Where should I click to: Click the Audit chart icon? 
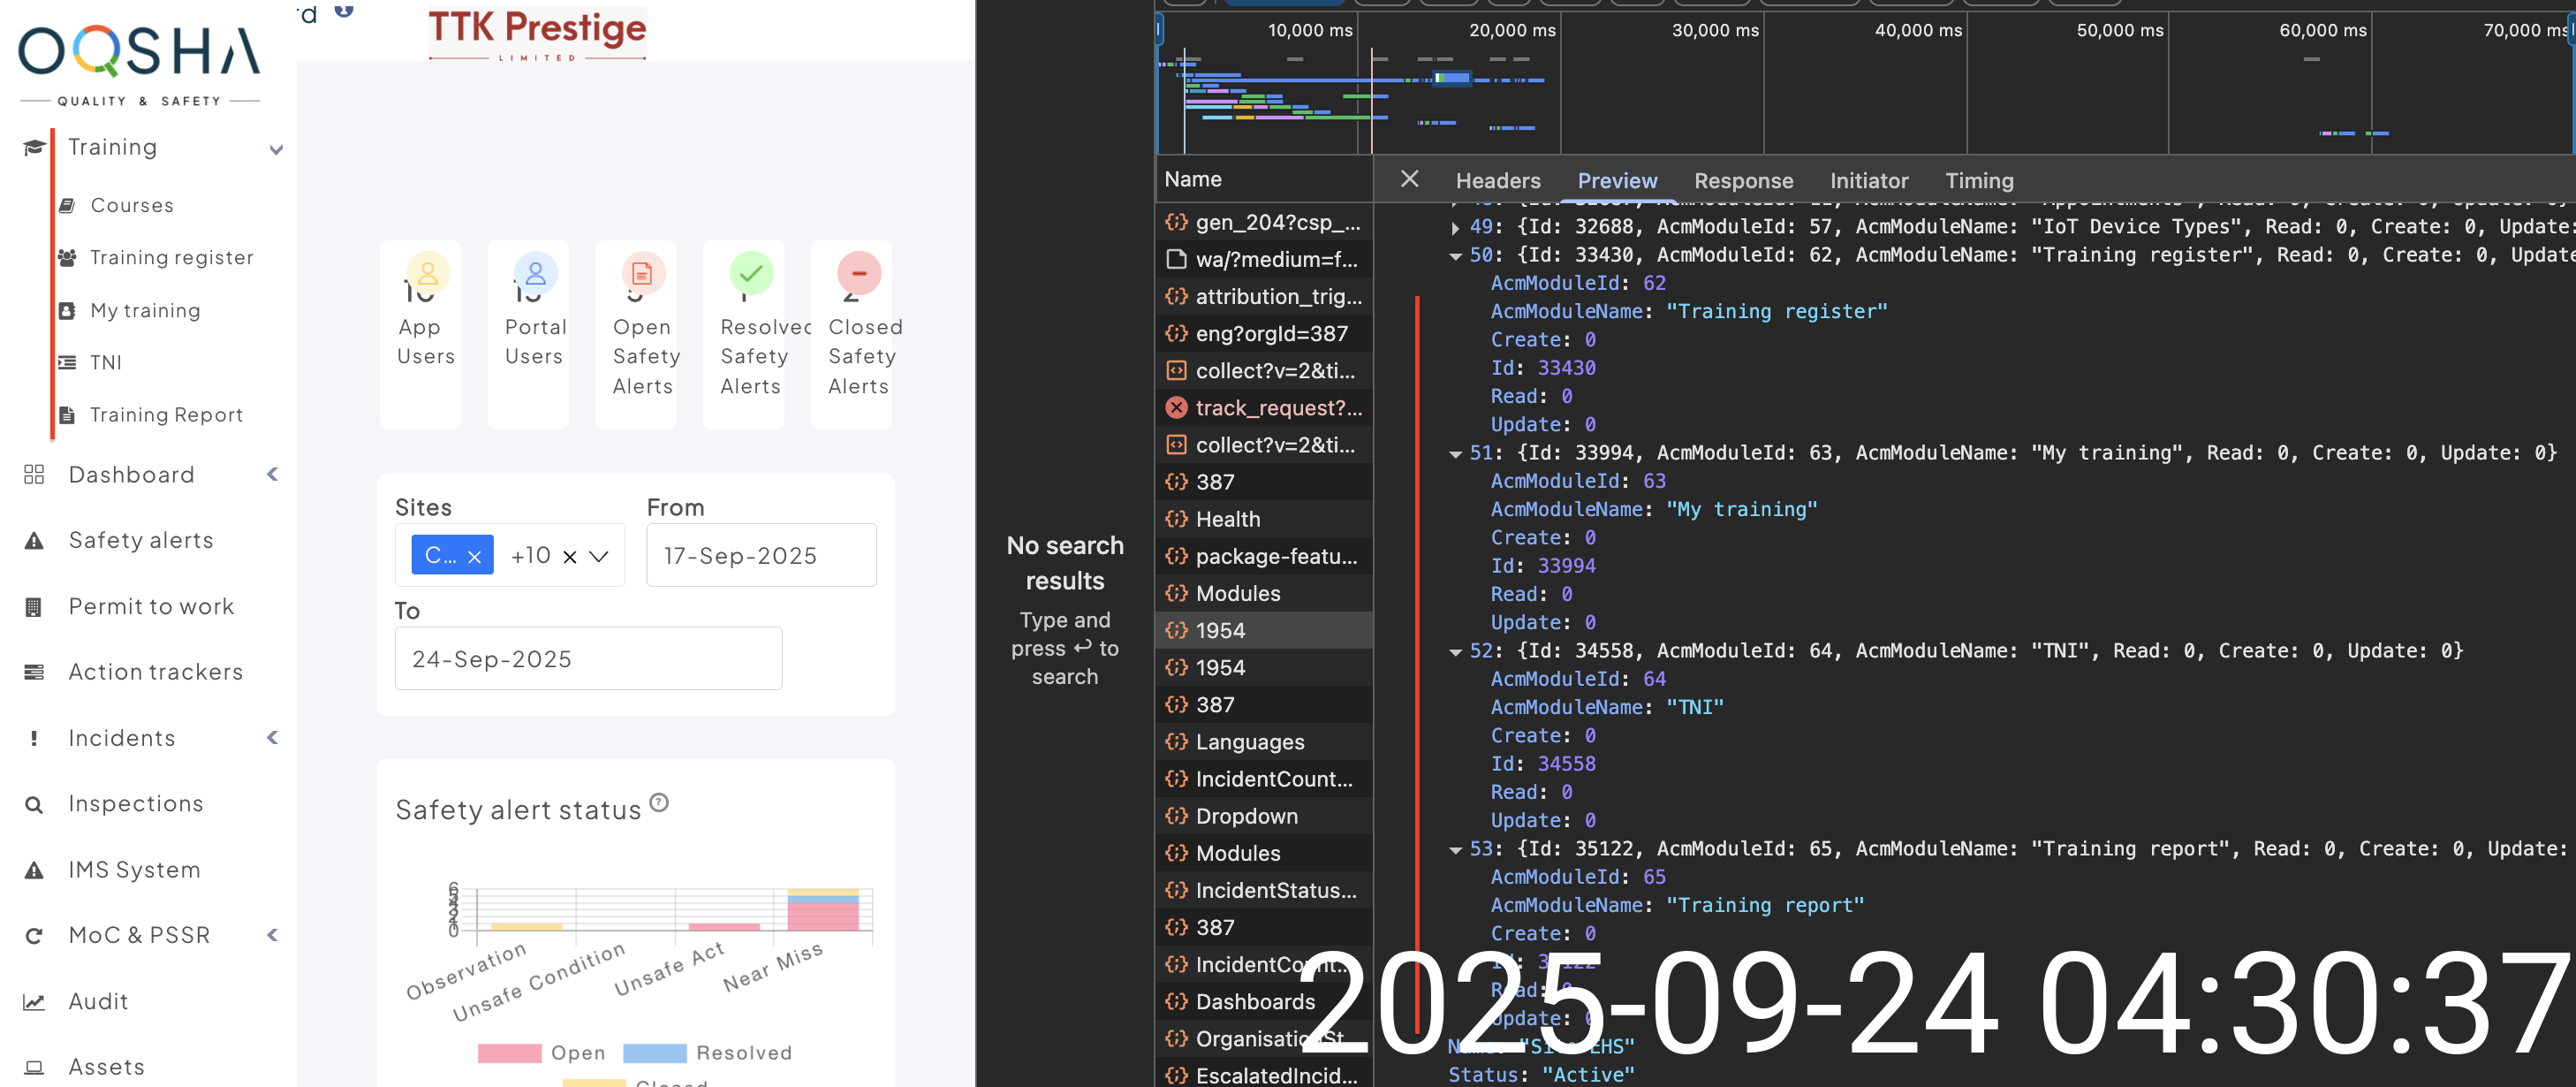coord(34,1001)
